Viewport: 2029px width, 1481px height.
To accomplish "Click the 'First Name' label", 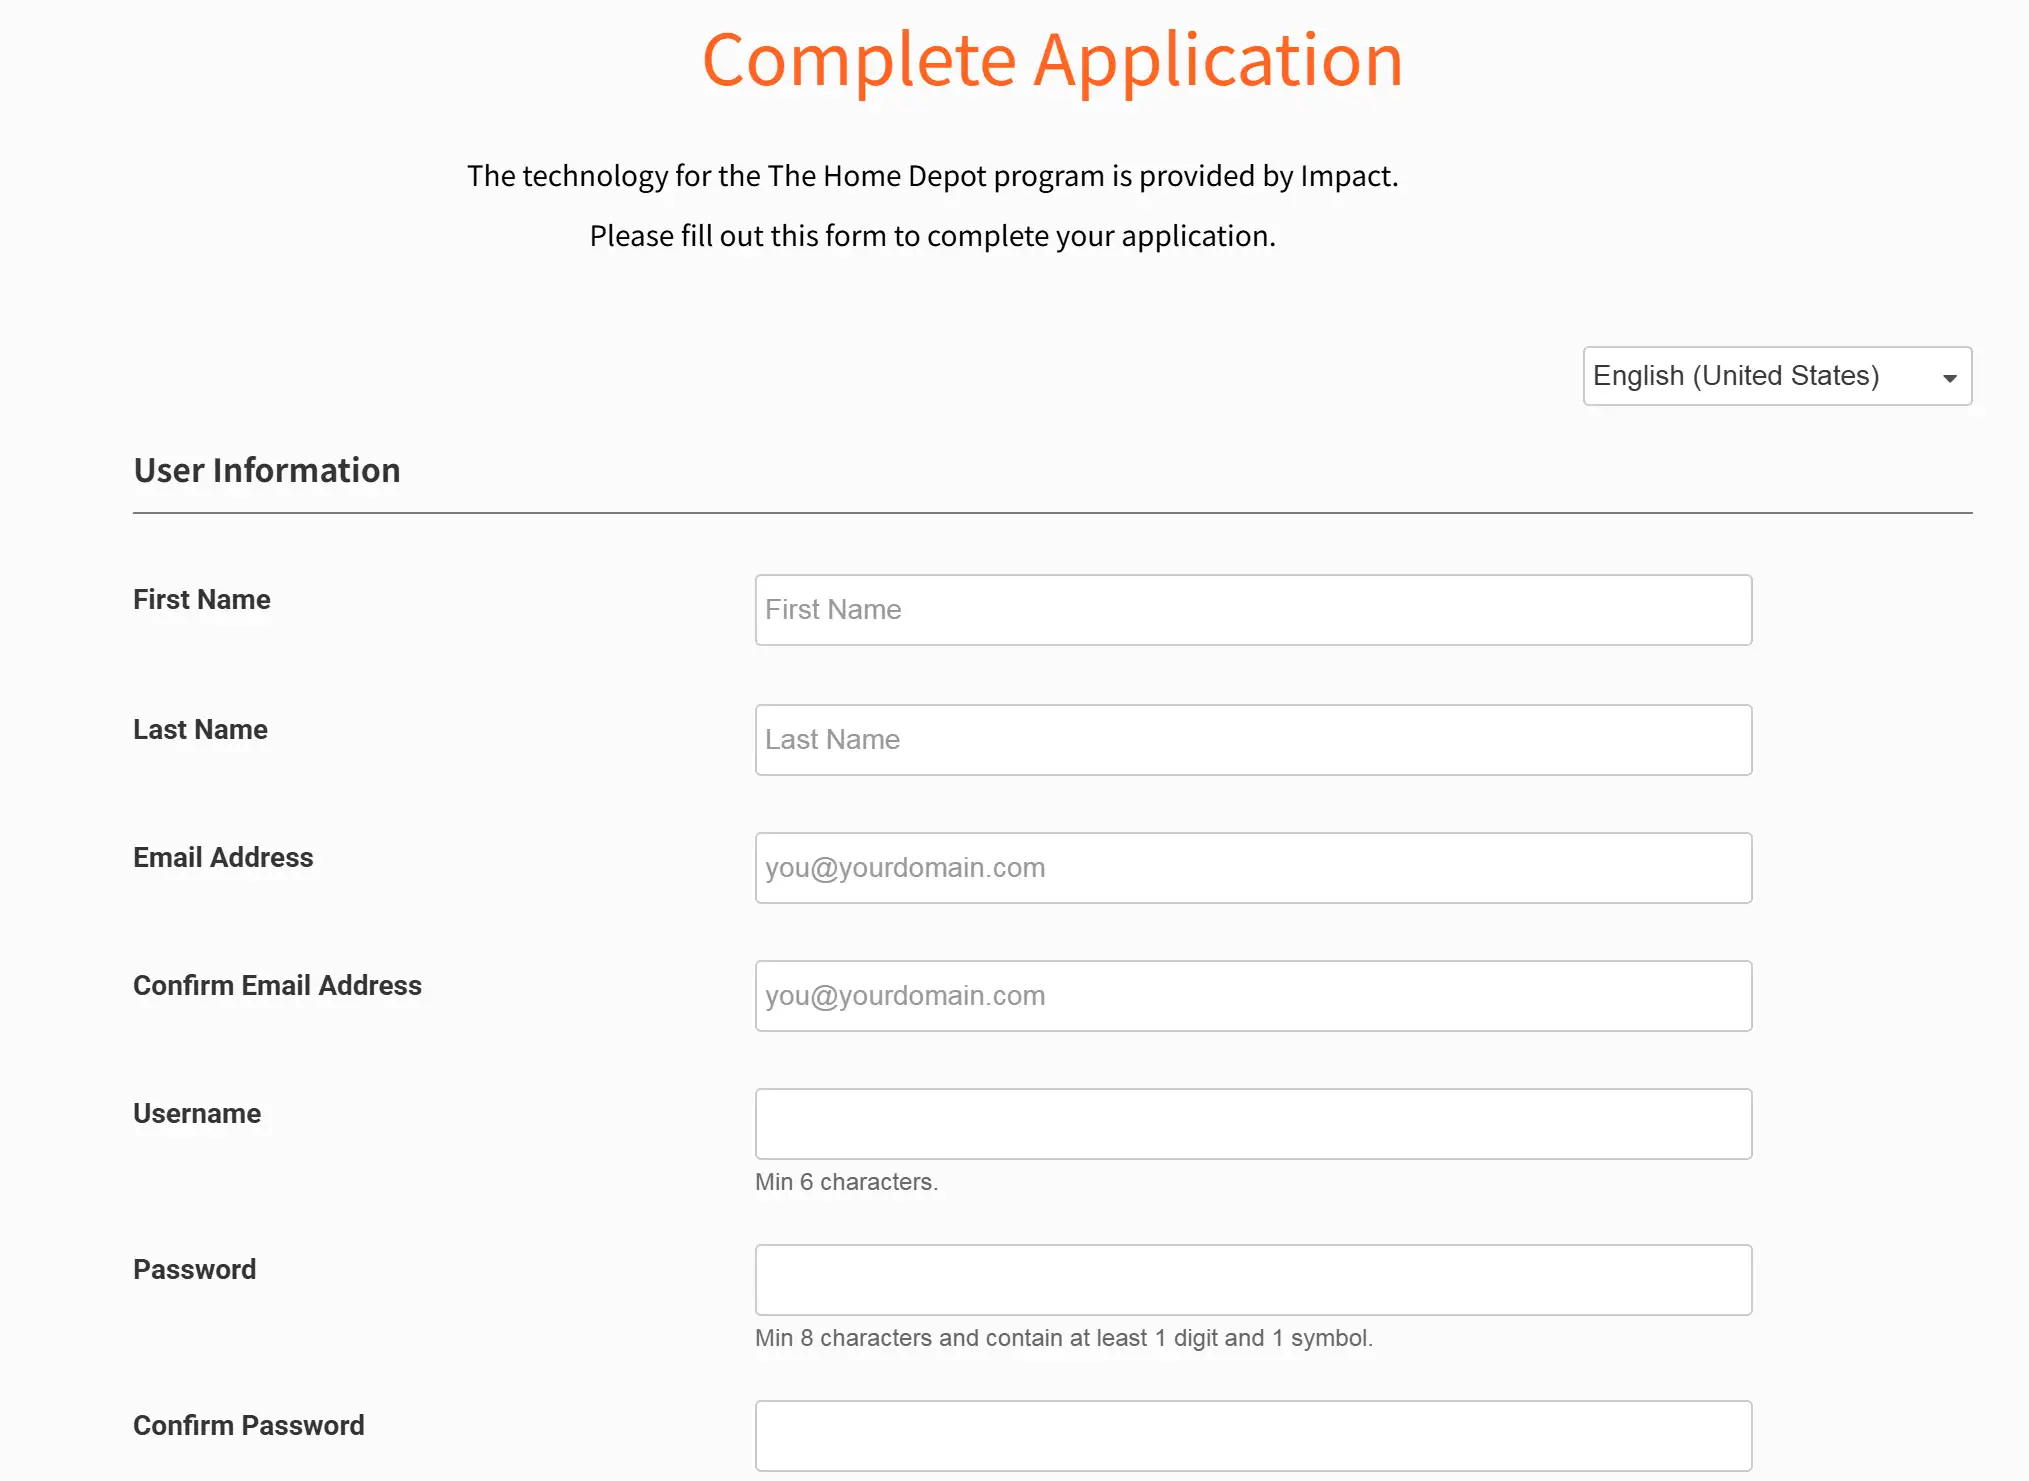I will click(202, 599).
